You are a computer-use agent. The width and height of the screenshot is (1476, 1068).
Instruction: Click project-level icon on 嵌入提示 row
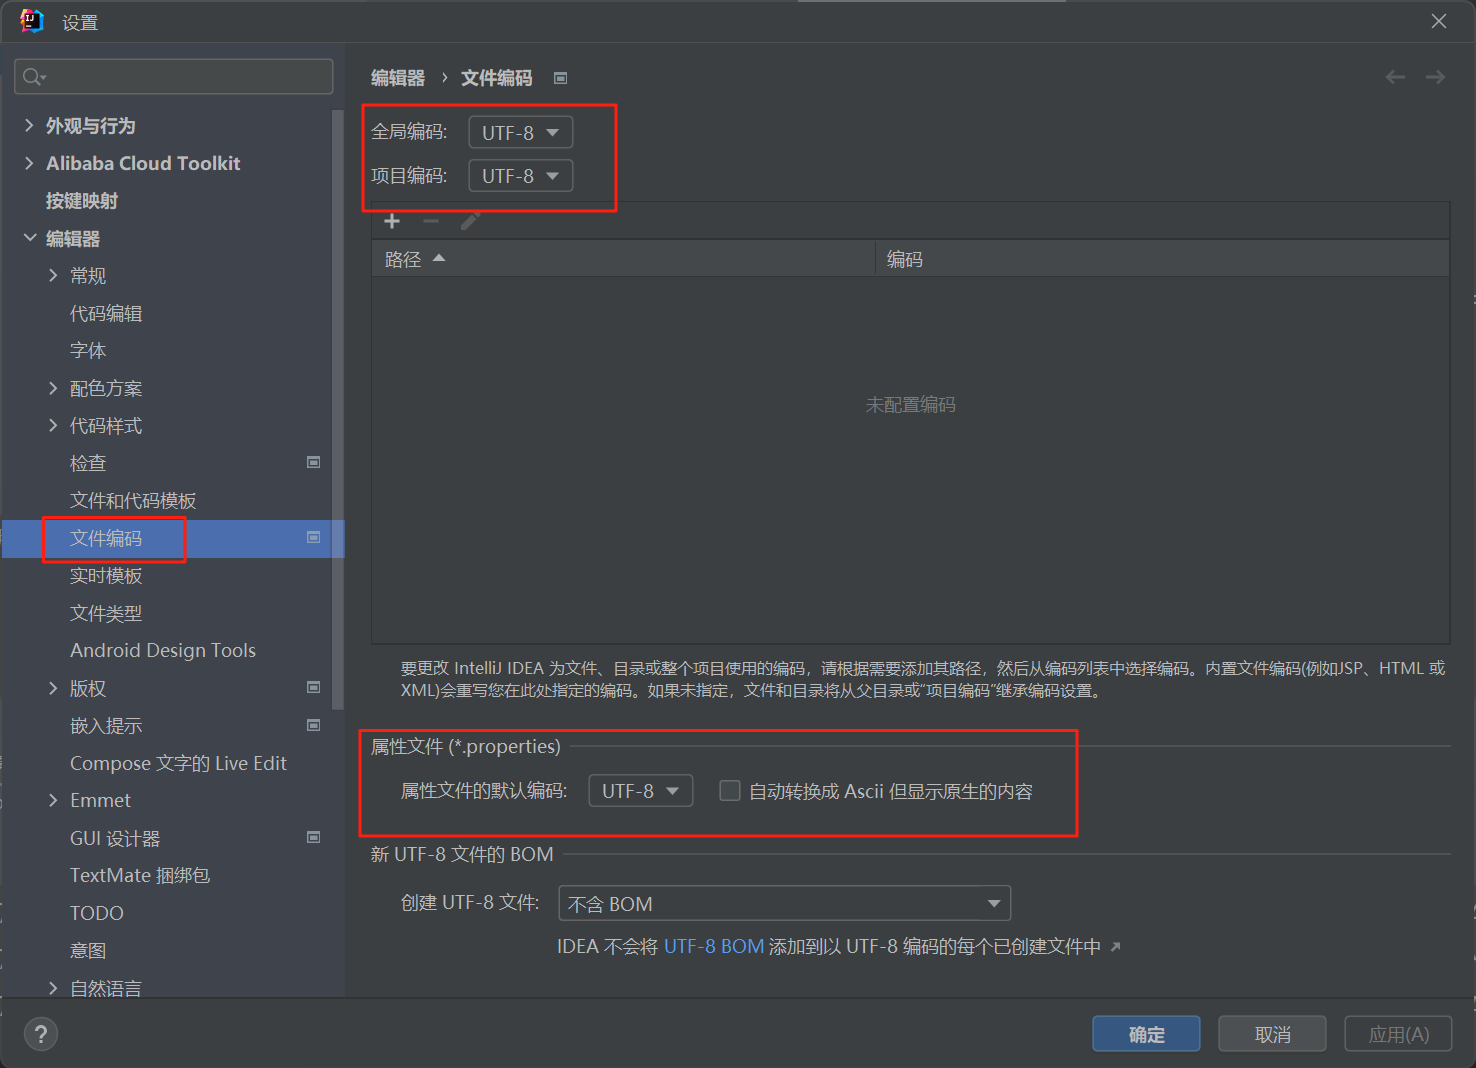pyautogui.click(x=313, y=725)
